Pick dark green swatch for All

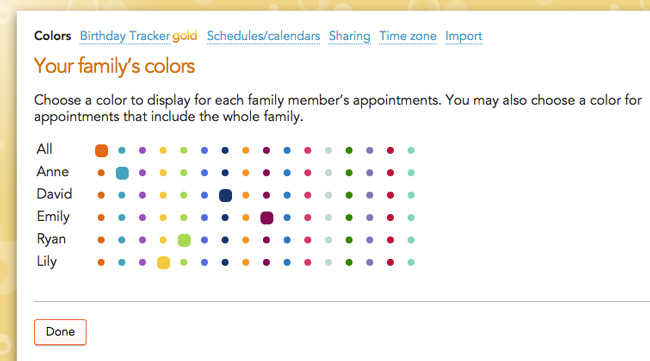[349, 150]
